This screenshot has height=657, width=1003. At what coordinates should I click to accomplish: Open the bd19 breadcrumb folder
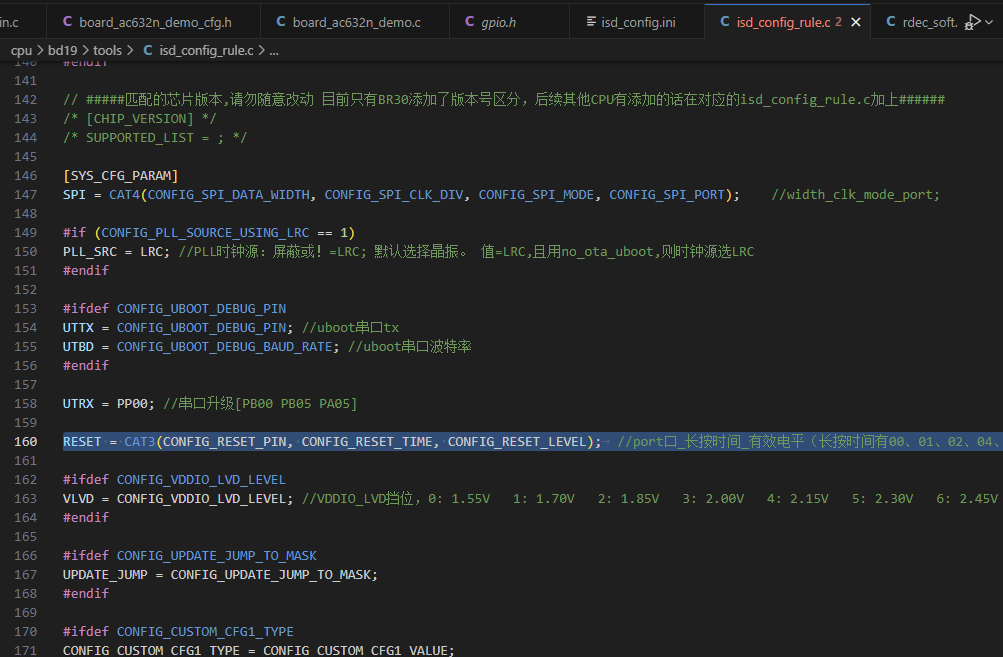coord(62,51)
